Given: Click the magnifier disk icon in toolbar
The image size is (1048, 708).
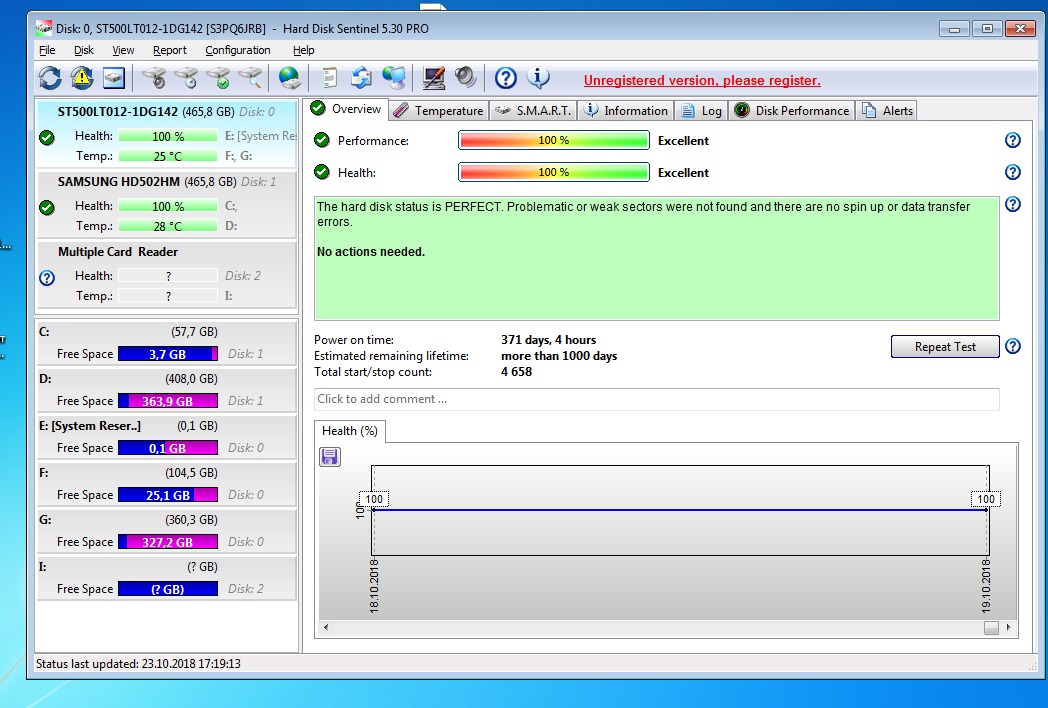Looking at the screenshot, I should click(x=250, y=77).
